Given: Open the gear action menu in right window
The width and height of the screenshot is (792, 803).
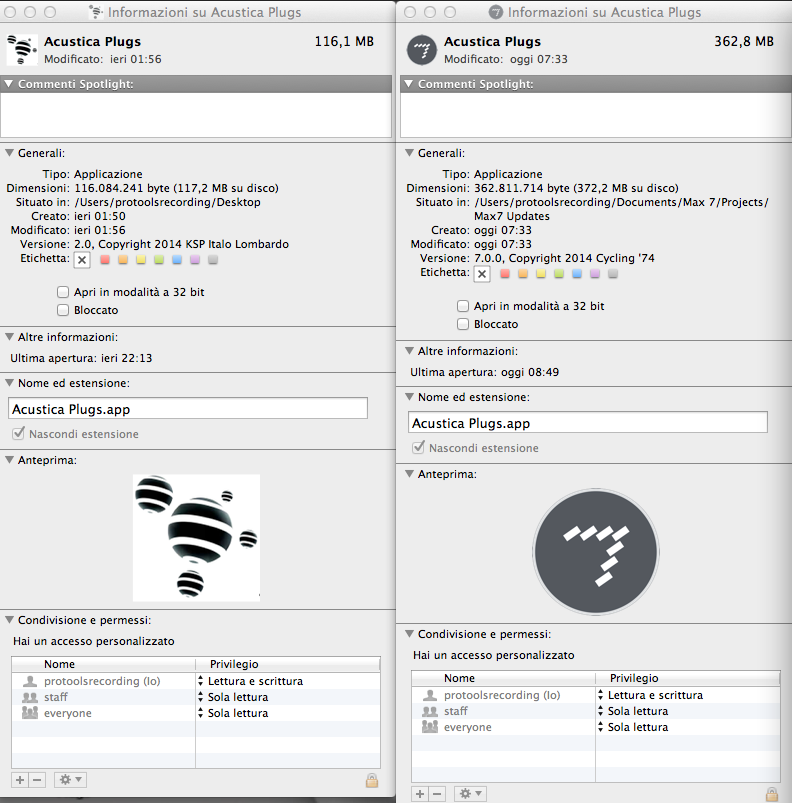Looking at the screenshot, I should click(x=470, y=794).
